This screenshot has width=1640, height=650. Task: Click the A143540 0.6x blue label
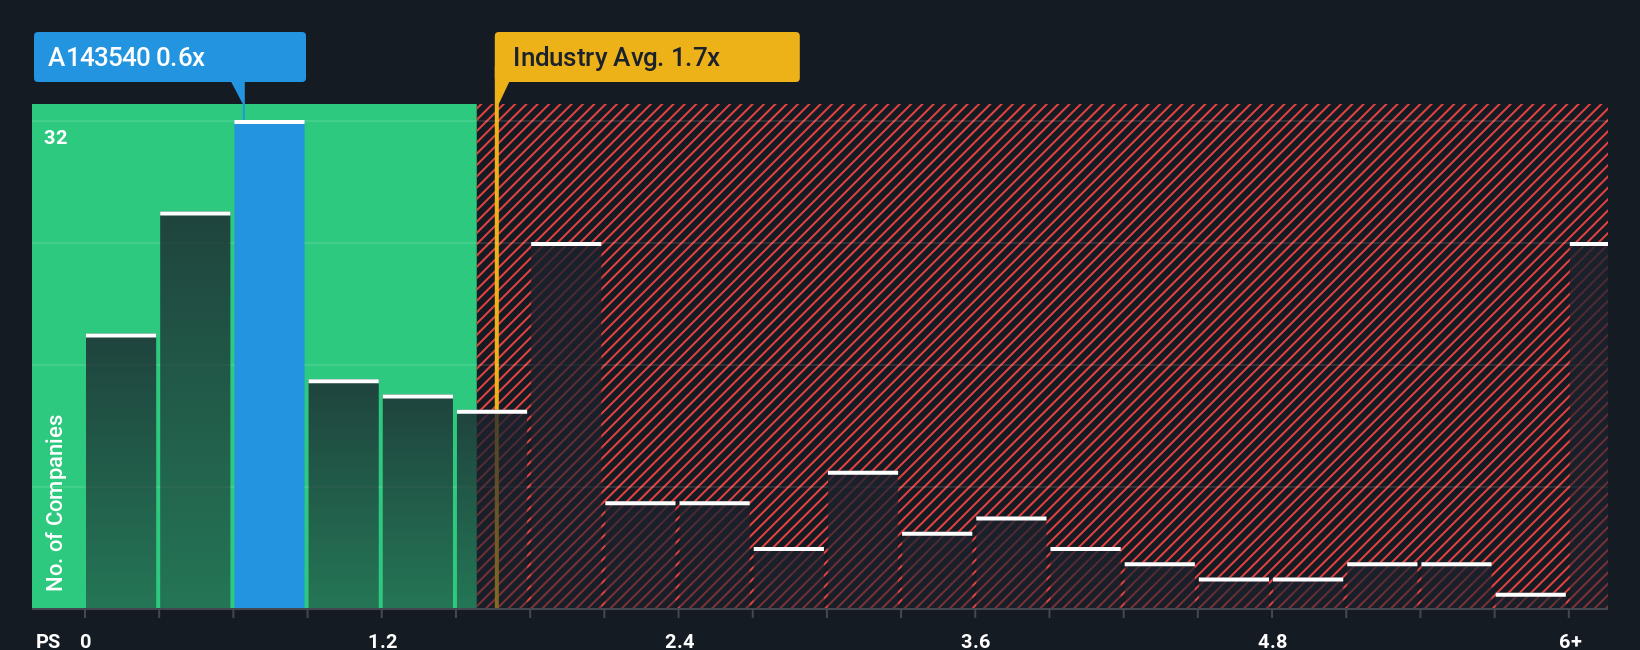point(170,57)
